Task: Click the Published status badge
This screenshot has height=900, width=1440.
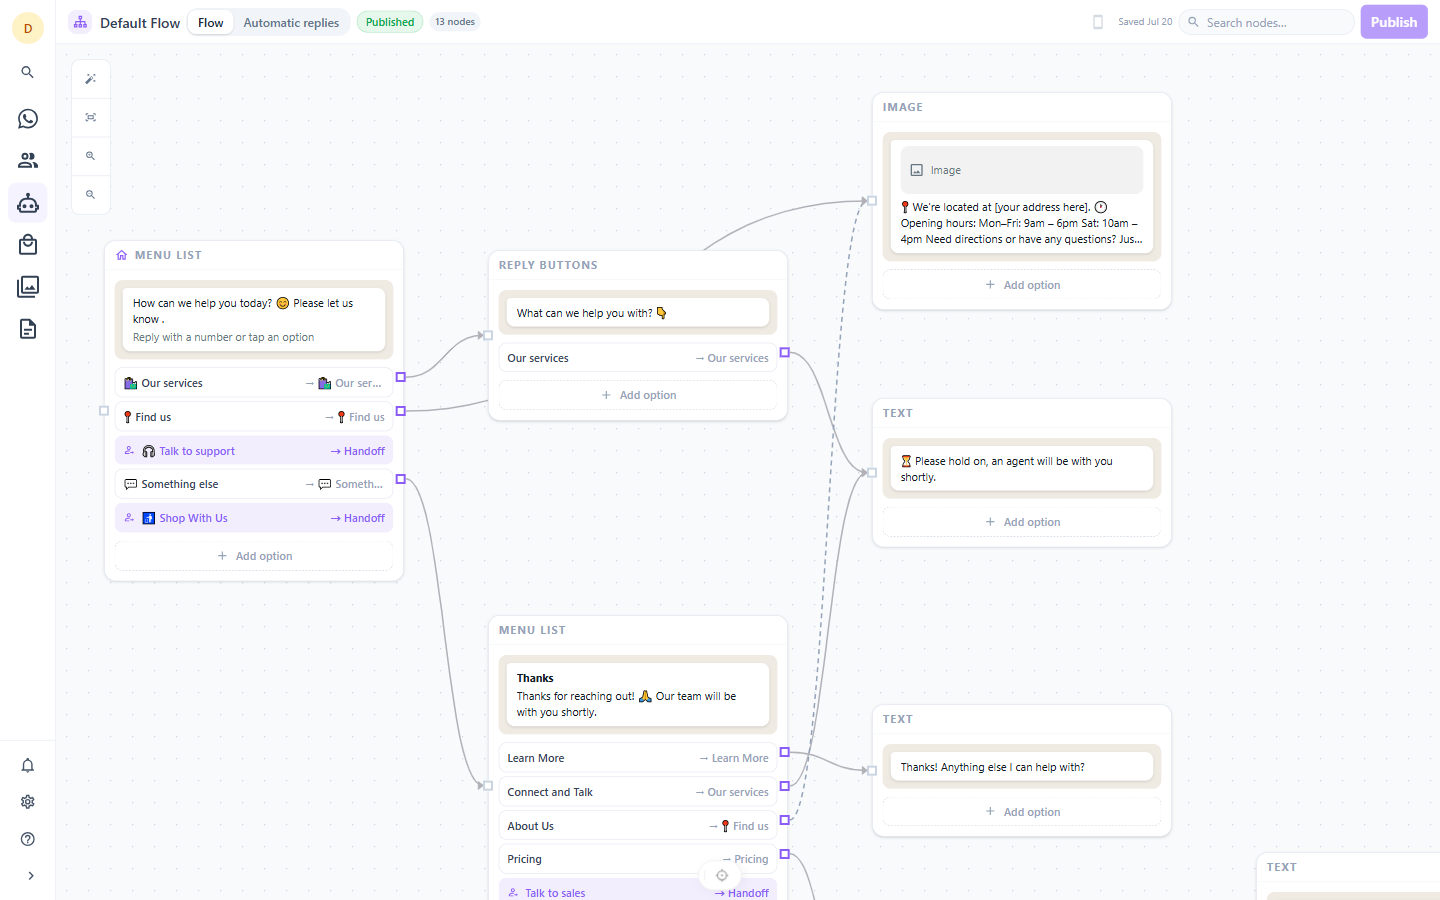Action: tap(390, 22)
